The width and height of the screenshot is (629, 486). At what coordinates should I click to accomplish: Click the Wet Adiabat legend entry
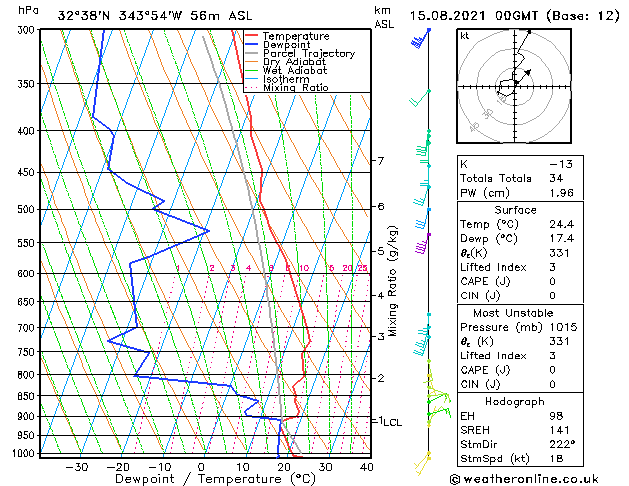pyautogui.click(x=286, y=70)
